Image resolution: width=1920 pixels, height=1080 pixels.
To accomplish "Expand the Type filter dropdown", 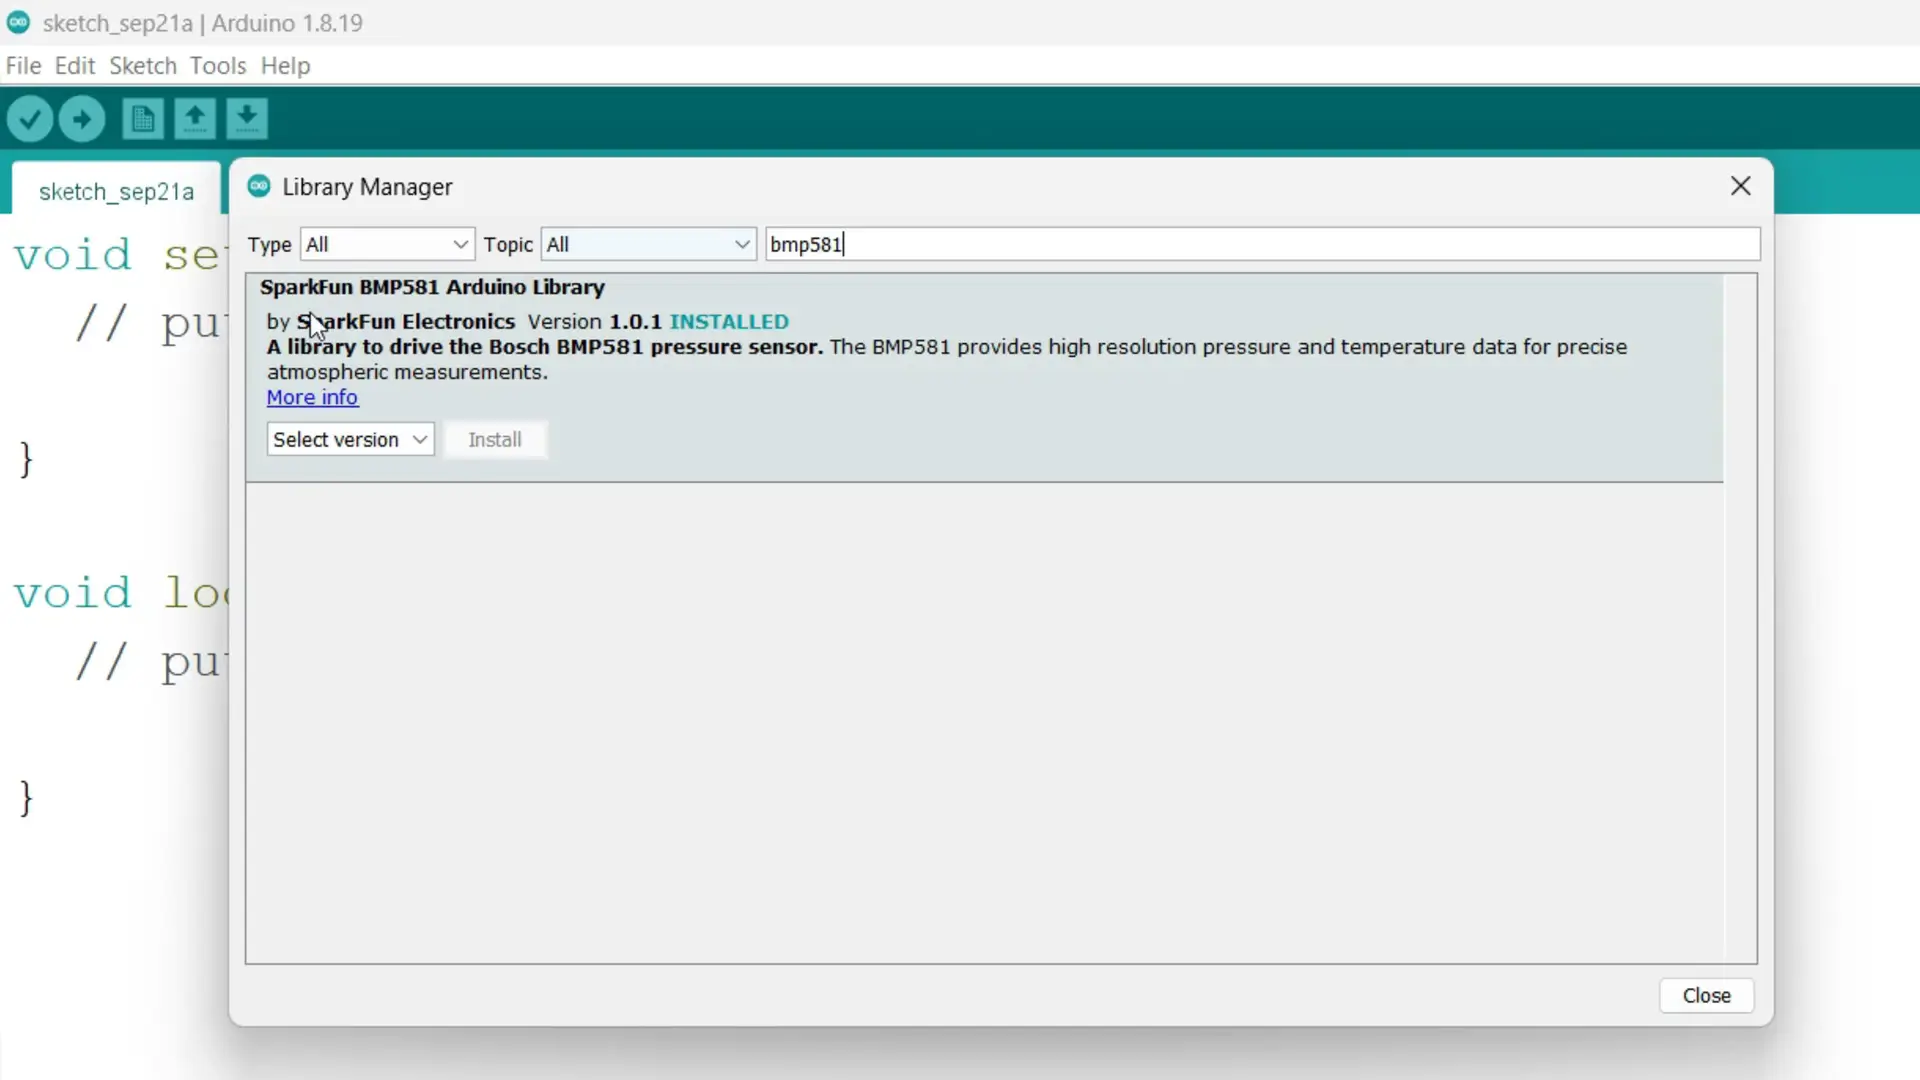I will click(x=387, y=244).
